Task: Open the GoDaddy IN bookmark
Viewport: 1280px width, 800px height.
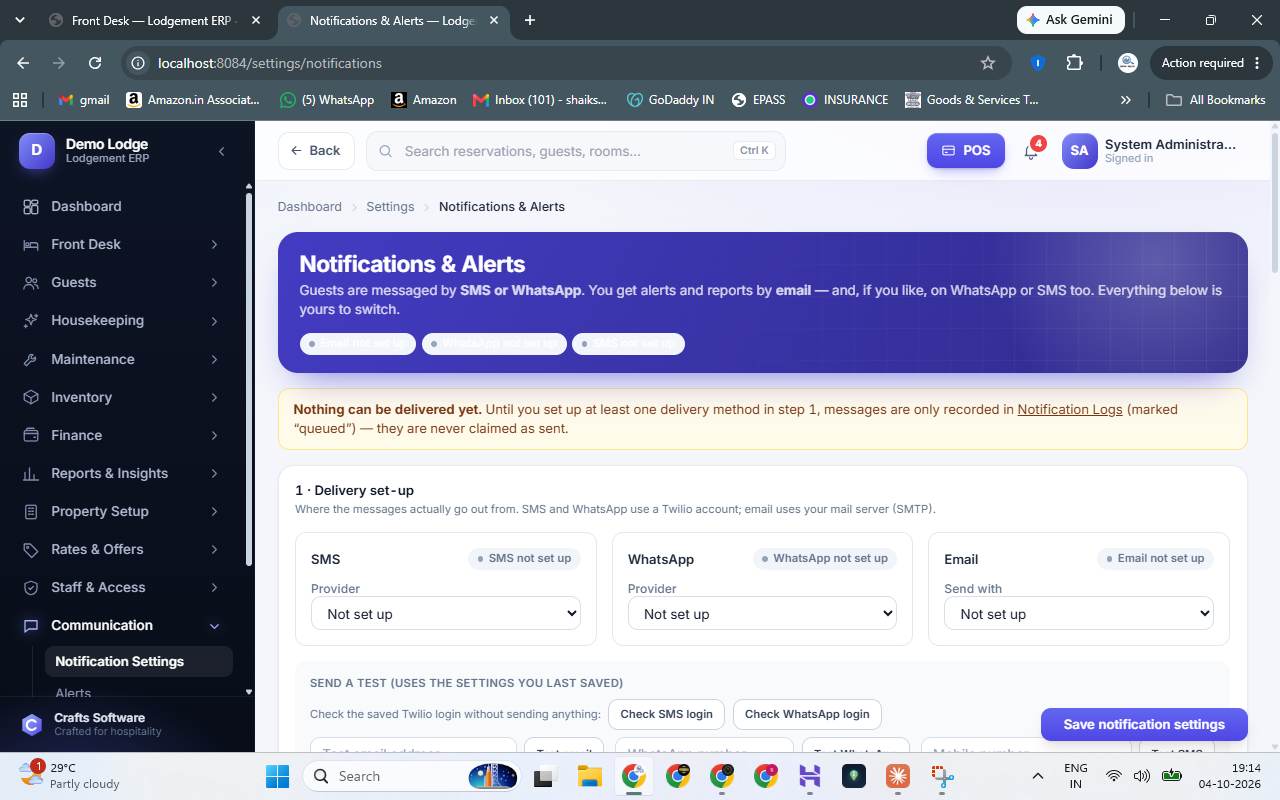Action: click(x=670, y=100)
